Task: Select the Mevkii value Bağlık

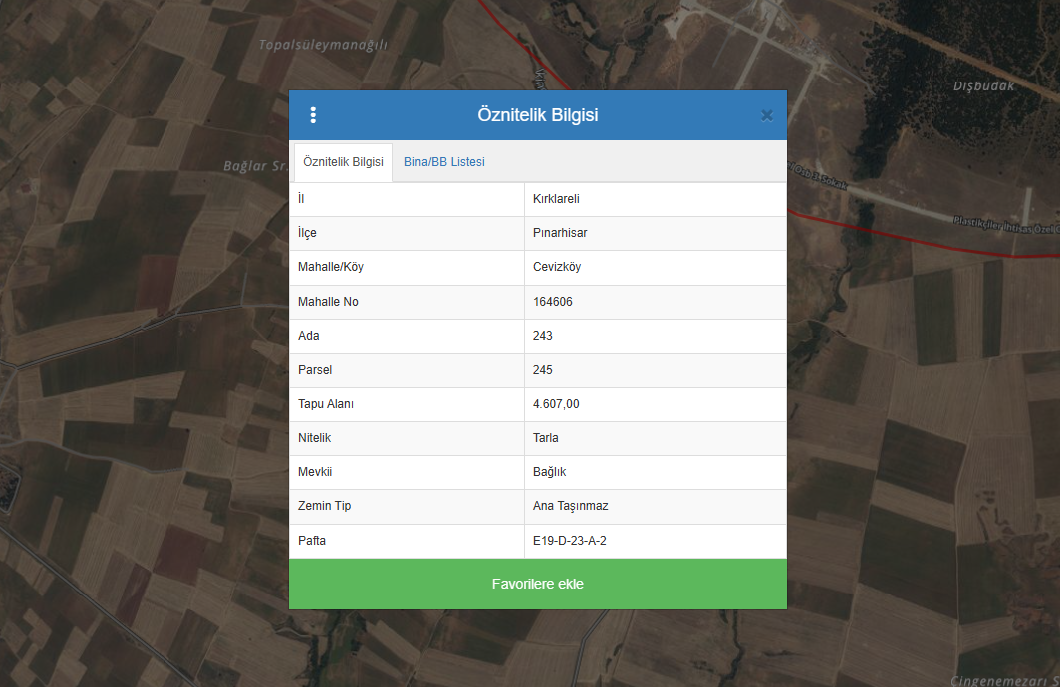Action: point(550,472)
